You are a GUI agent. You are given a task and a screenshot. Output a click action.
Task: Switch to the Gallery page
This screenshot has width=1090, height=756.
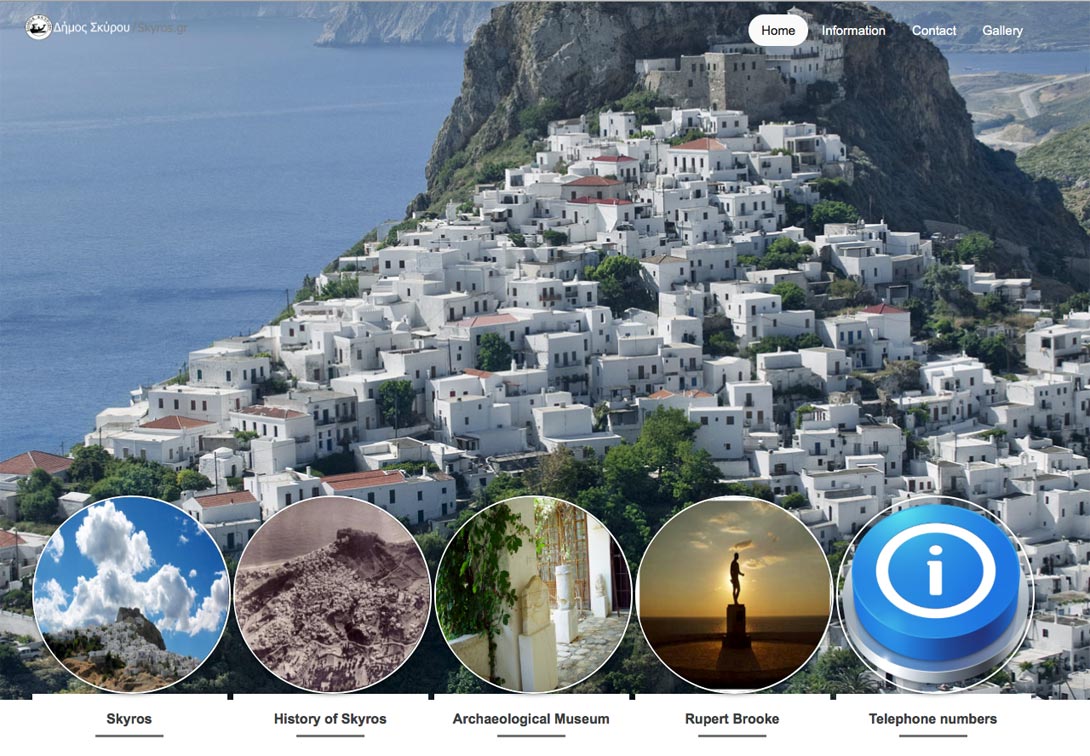tap(1002, 31)
